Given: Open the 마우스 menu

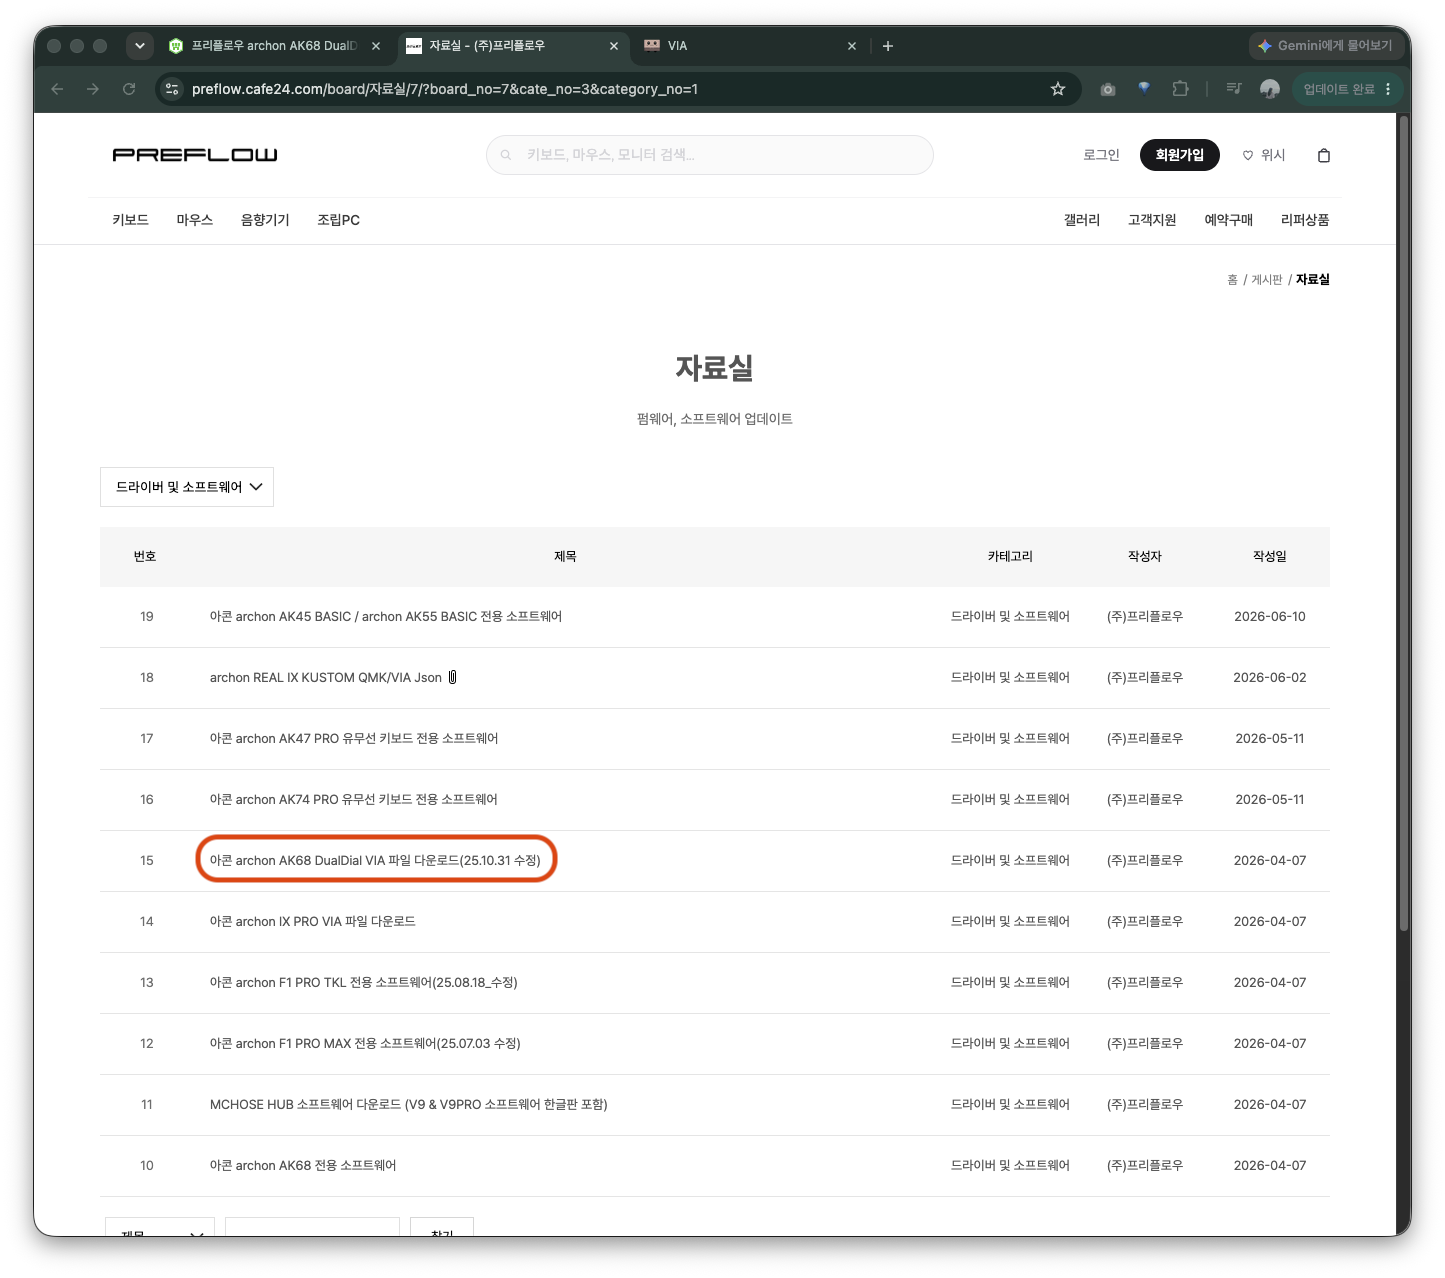Looking at the screenshot, I should coord(195,220).
